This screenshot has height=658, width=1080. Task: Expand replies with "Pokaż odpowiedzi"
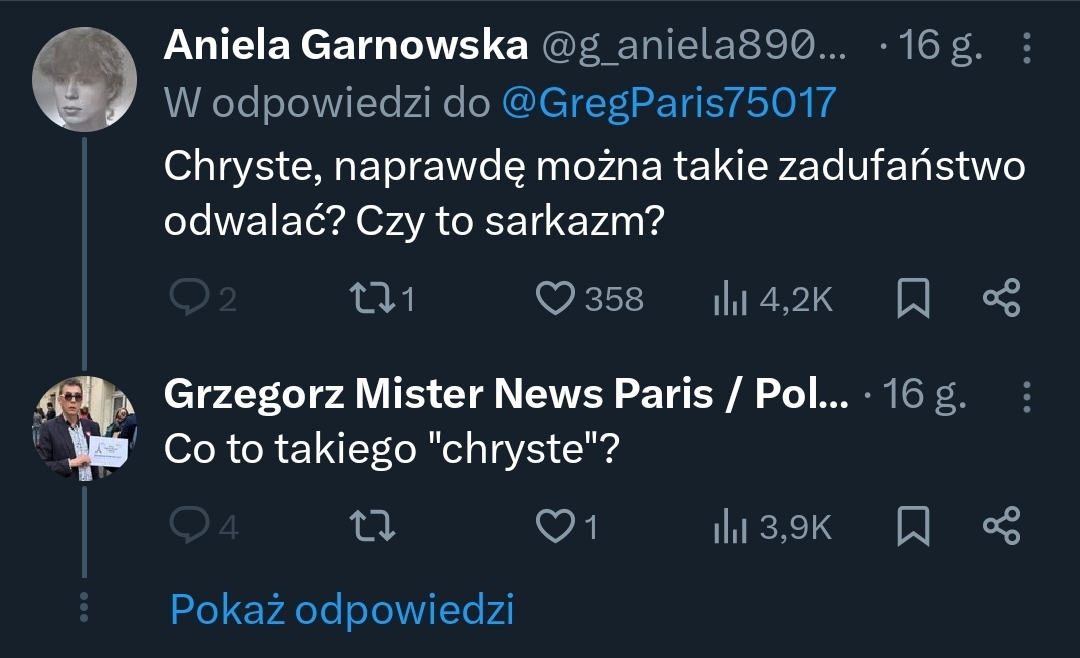[x=342, y=609]
